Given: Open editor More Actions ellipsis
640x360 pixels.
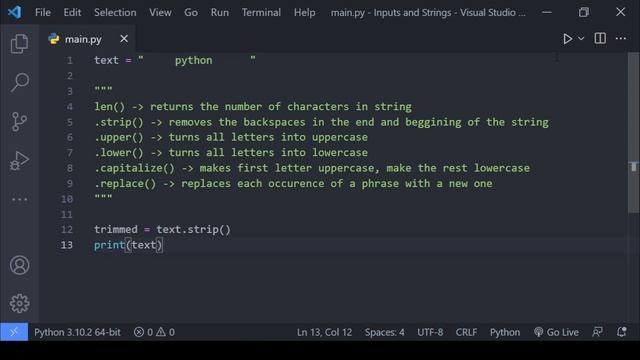Looking at the screenshot, I should 621,38.
